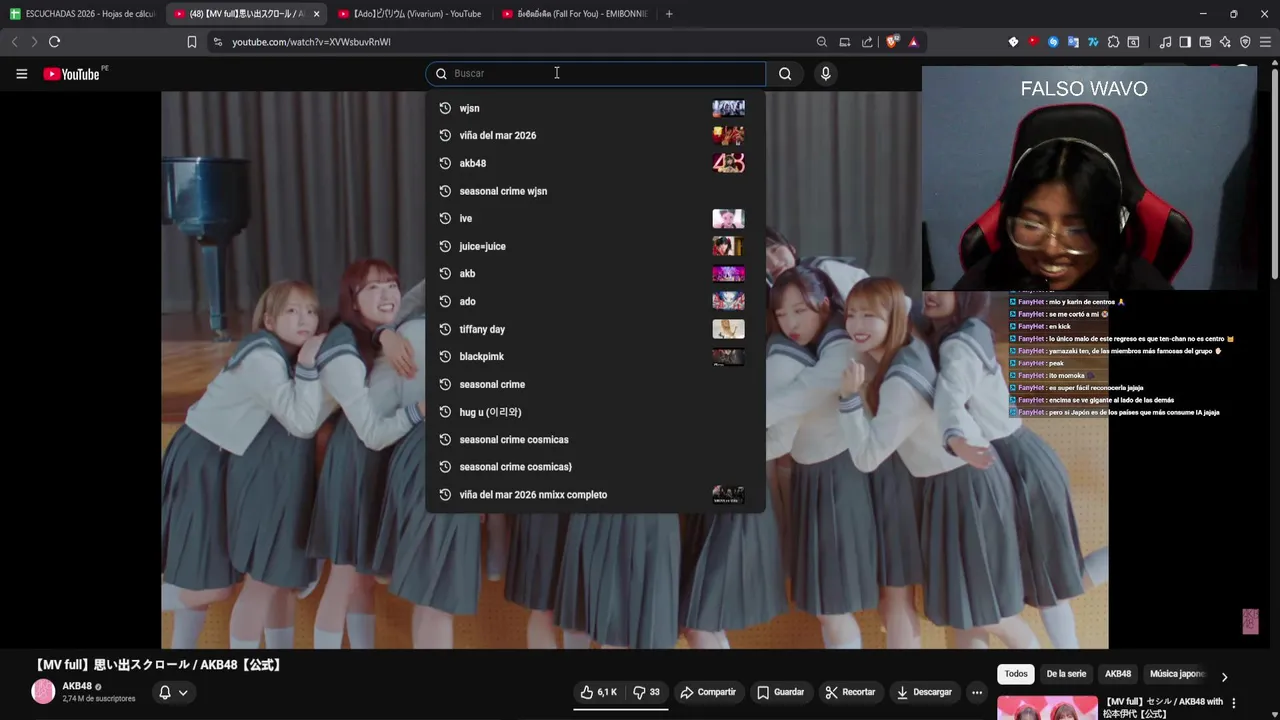Screen dimensions: 1280x720
Task: Open the Brave VPN shield icon
Action: coord(1245,42)
